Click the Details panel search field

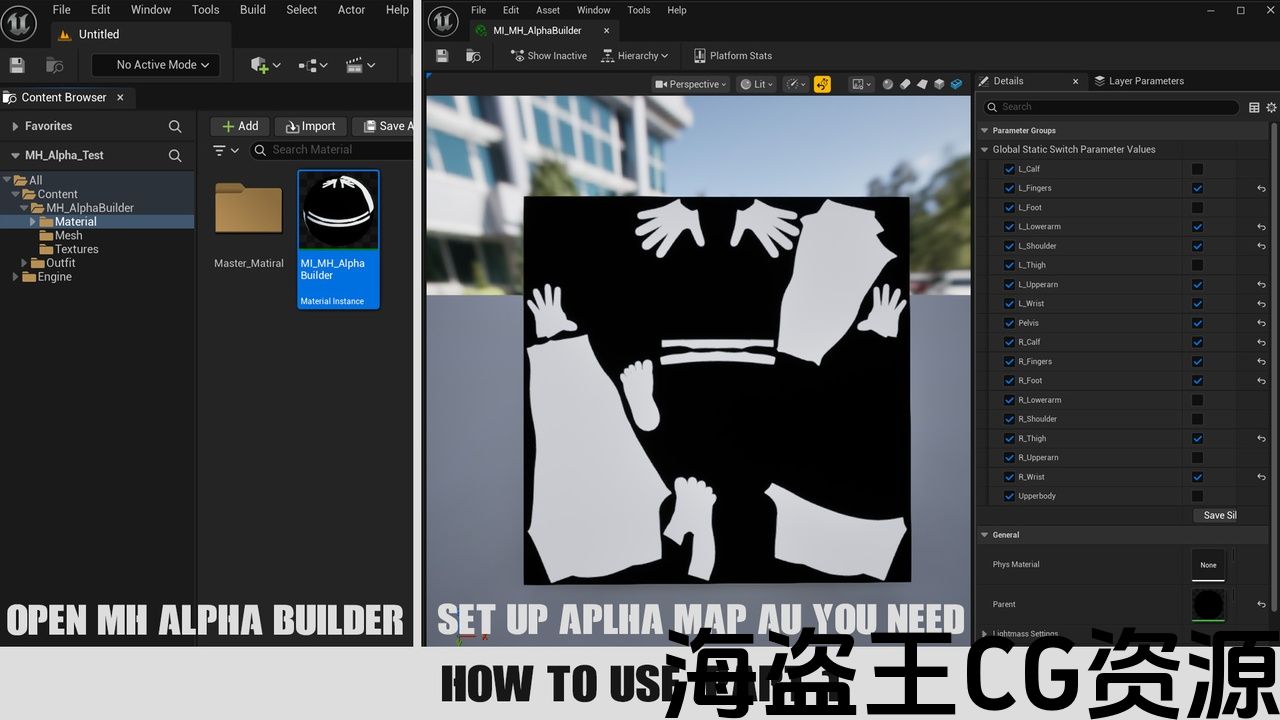1110,107
